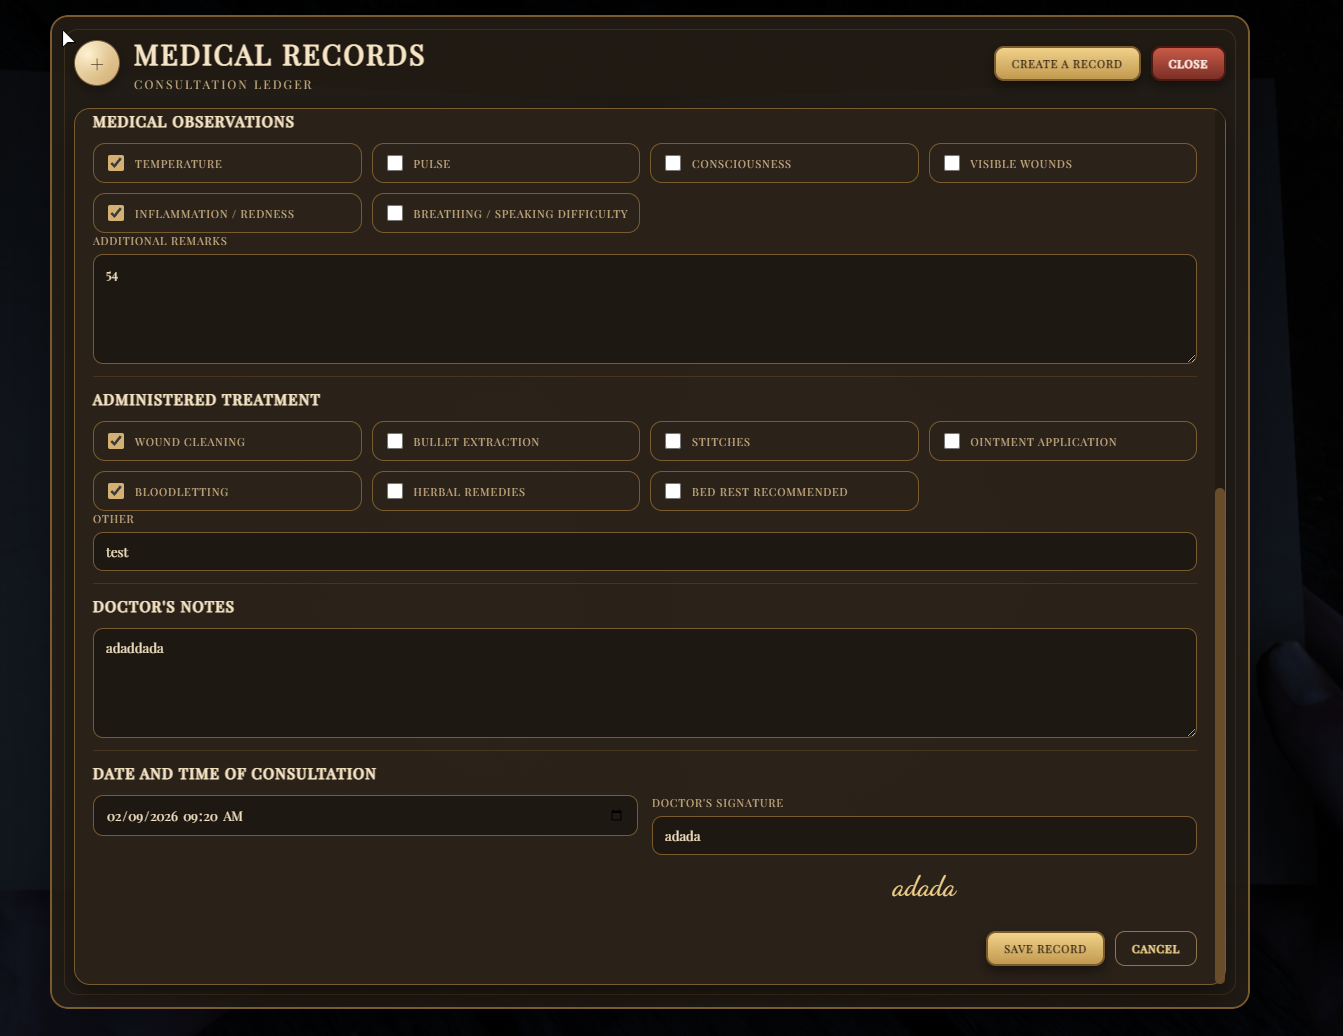Click the Administered Treatment heading
The height and width of the screenshot is (1036, 1343).
tap(206, 400)
